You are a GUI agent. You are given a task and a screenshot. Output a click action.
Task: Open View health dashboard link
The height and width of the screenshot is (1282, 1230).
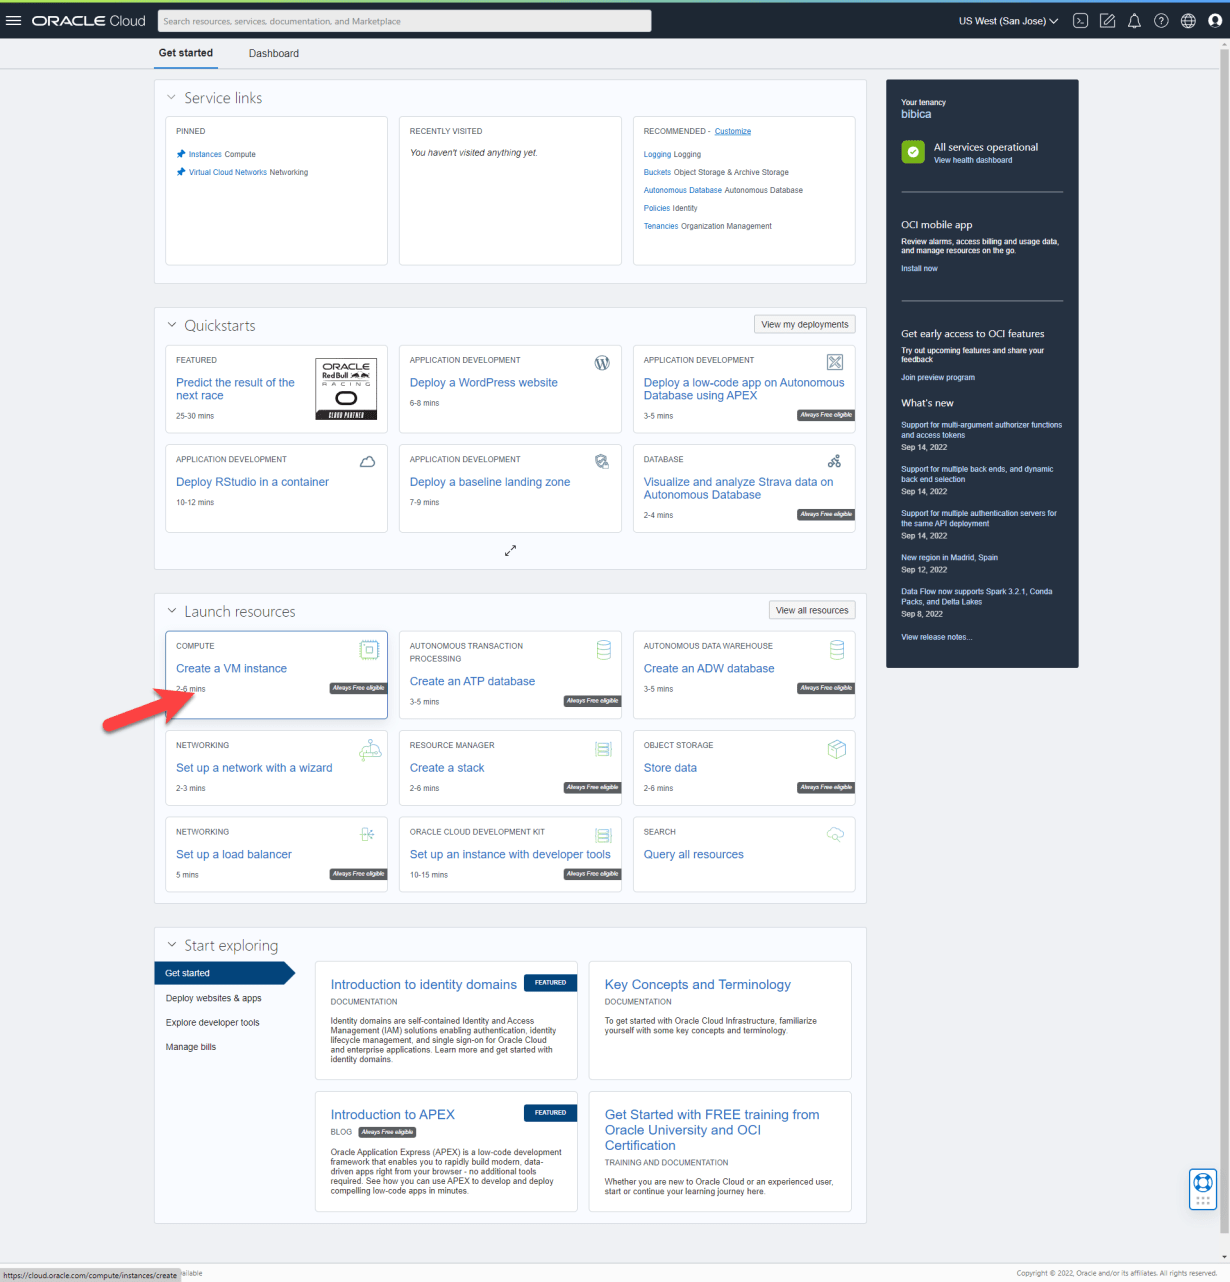(x=973, y=160)
